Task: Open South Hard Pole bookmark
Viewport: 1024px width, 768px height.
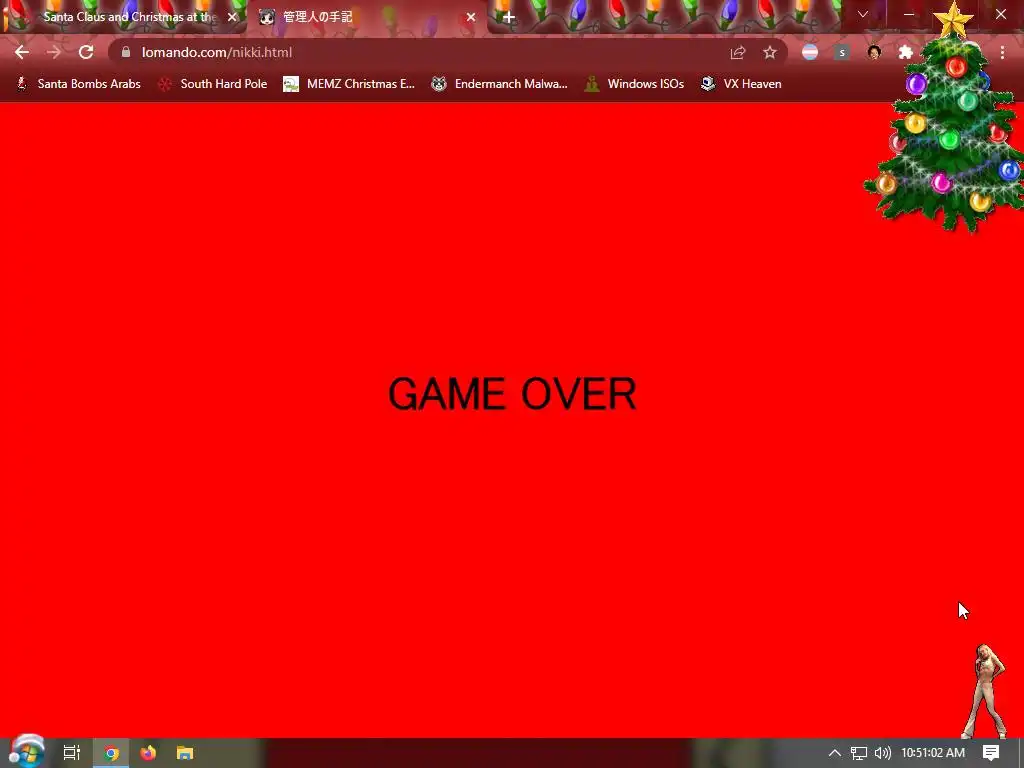Action: [213, 84]
